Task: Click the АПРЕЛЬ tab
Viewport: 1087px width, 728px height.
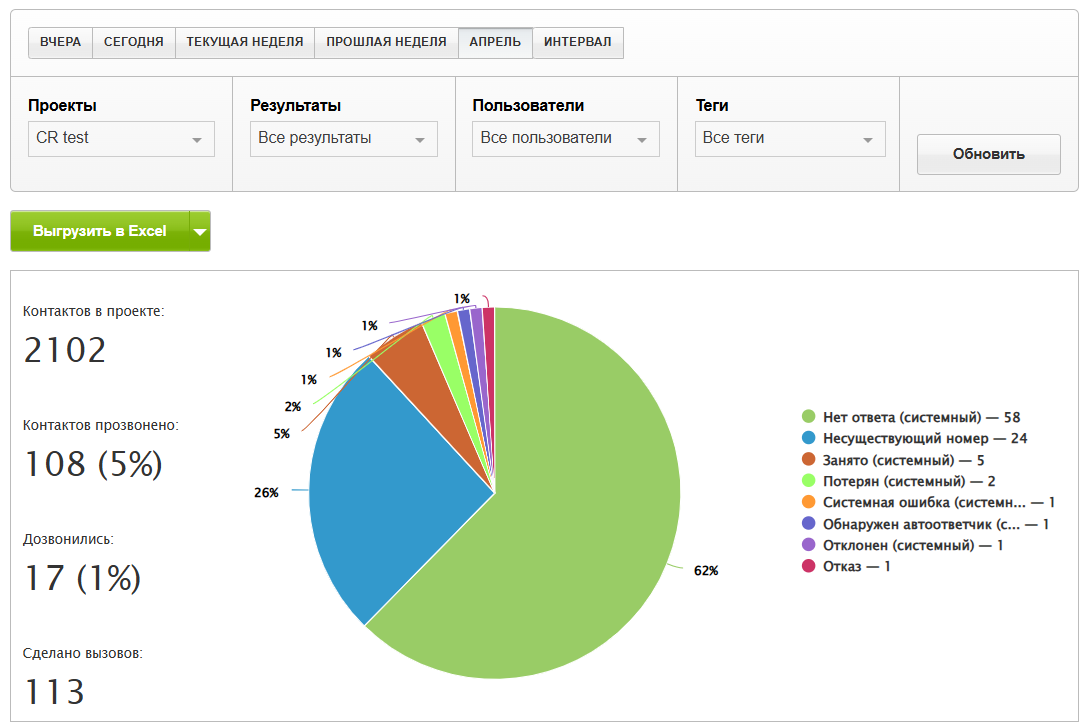Action: [x=494, y=43]
